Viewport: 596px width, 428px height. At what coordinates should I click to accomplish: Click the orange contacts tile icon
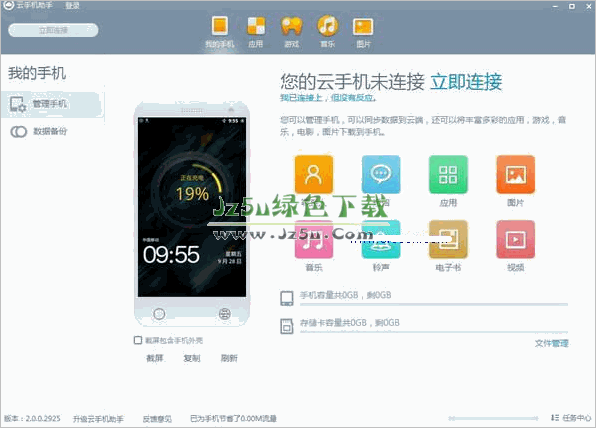tap(314, 174)
